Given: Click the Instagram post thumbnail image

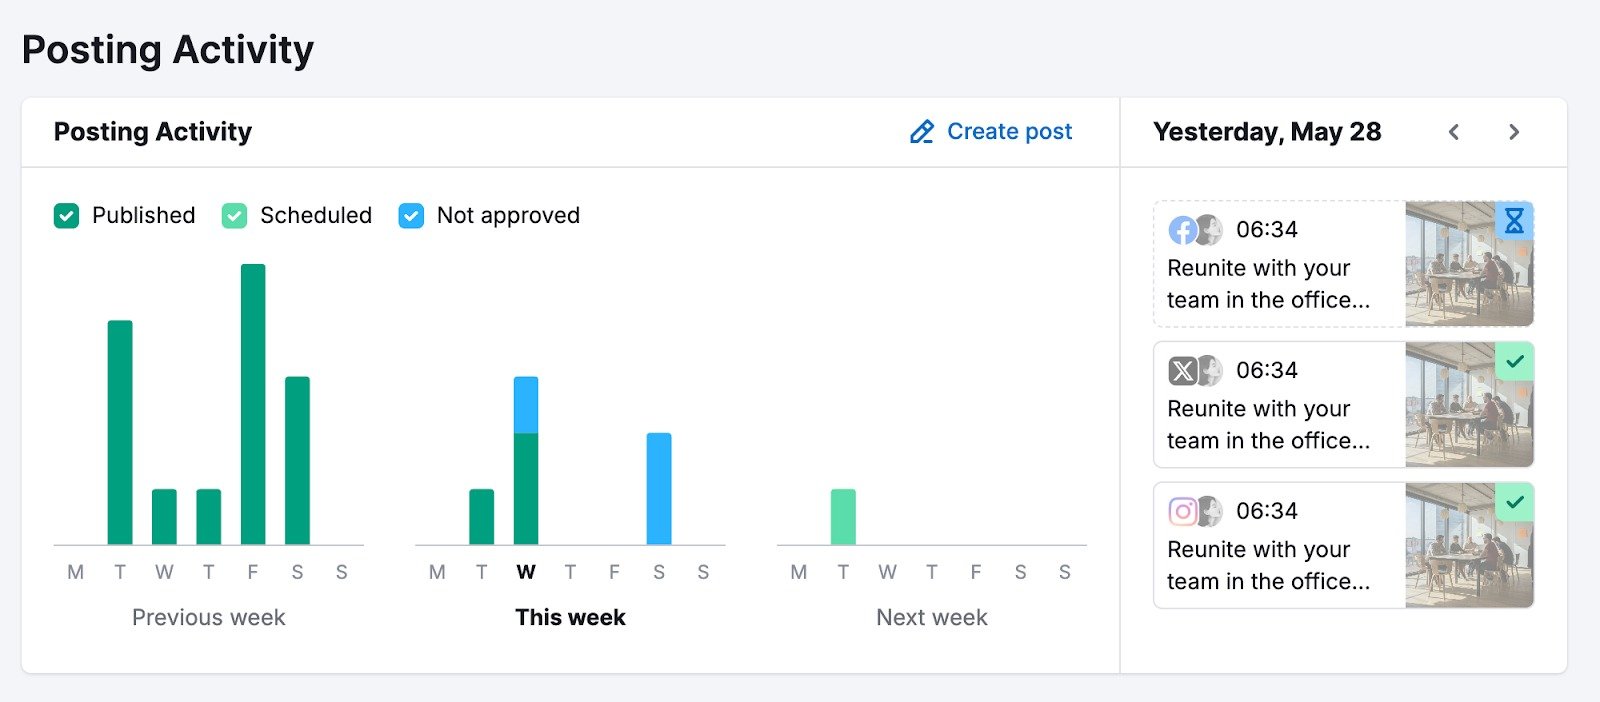Looking at the screenshot, I should [1470, 544].
